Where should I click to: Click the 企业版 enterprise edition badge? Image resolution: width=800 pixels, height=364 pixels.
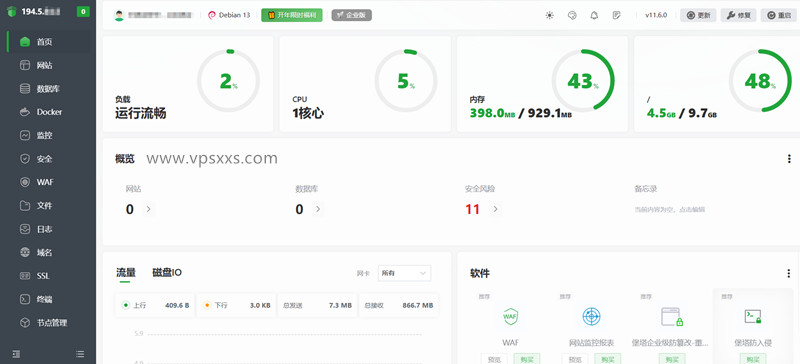[352, 15]
